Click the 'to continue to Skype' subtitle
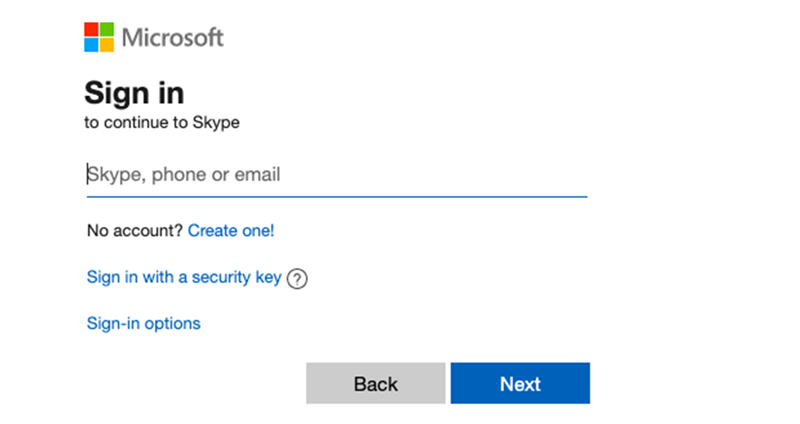 162,124
